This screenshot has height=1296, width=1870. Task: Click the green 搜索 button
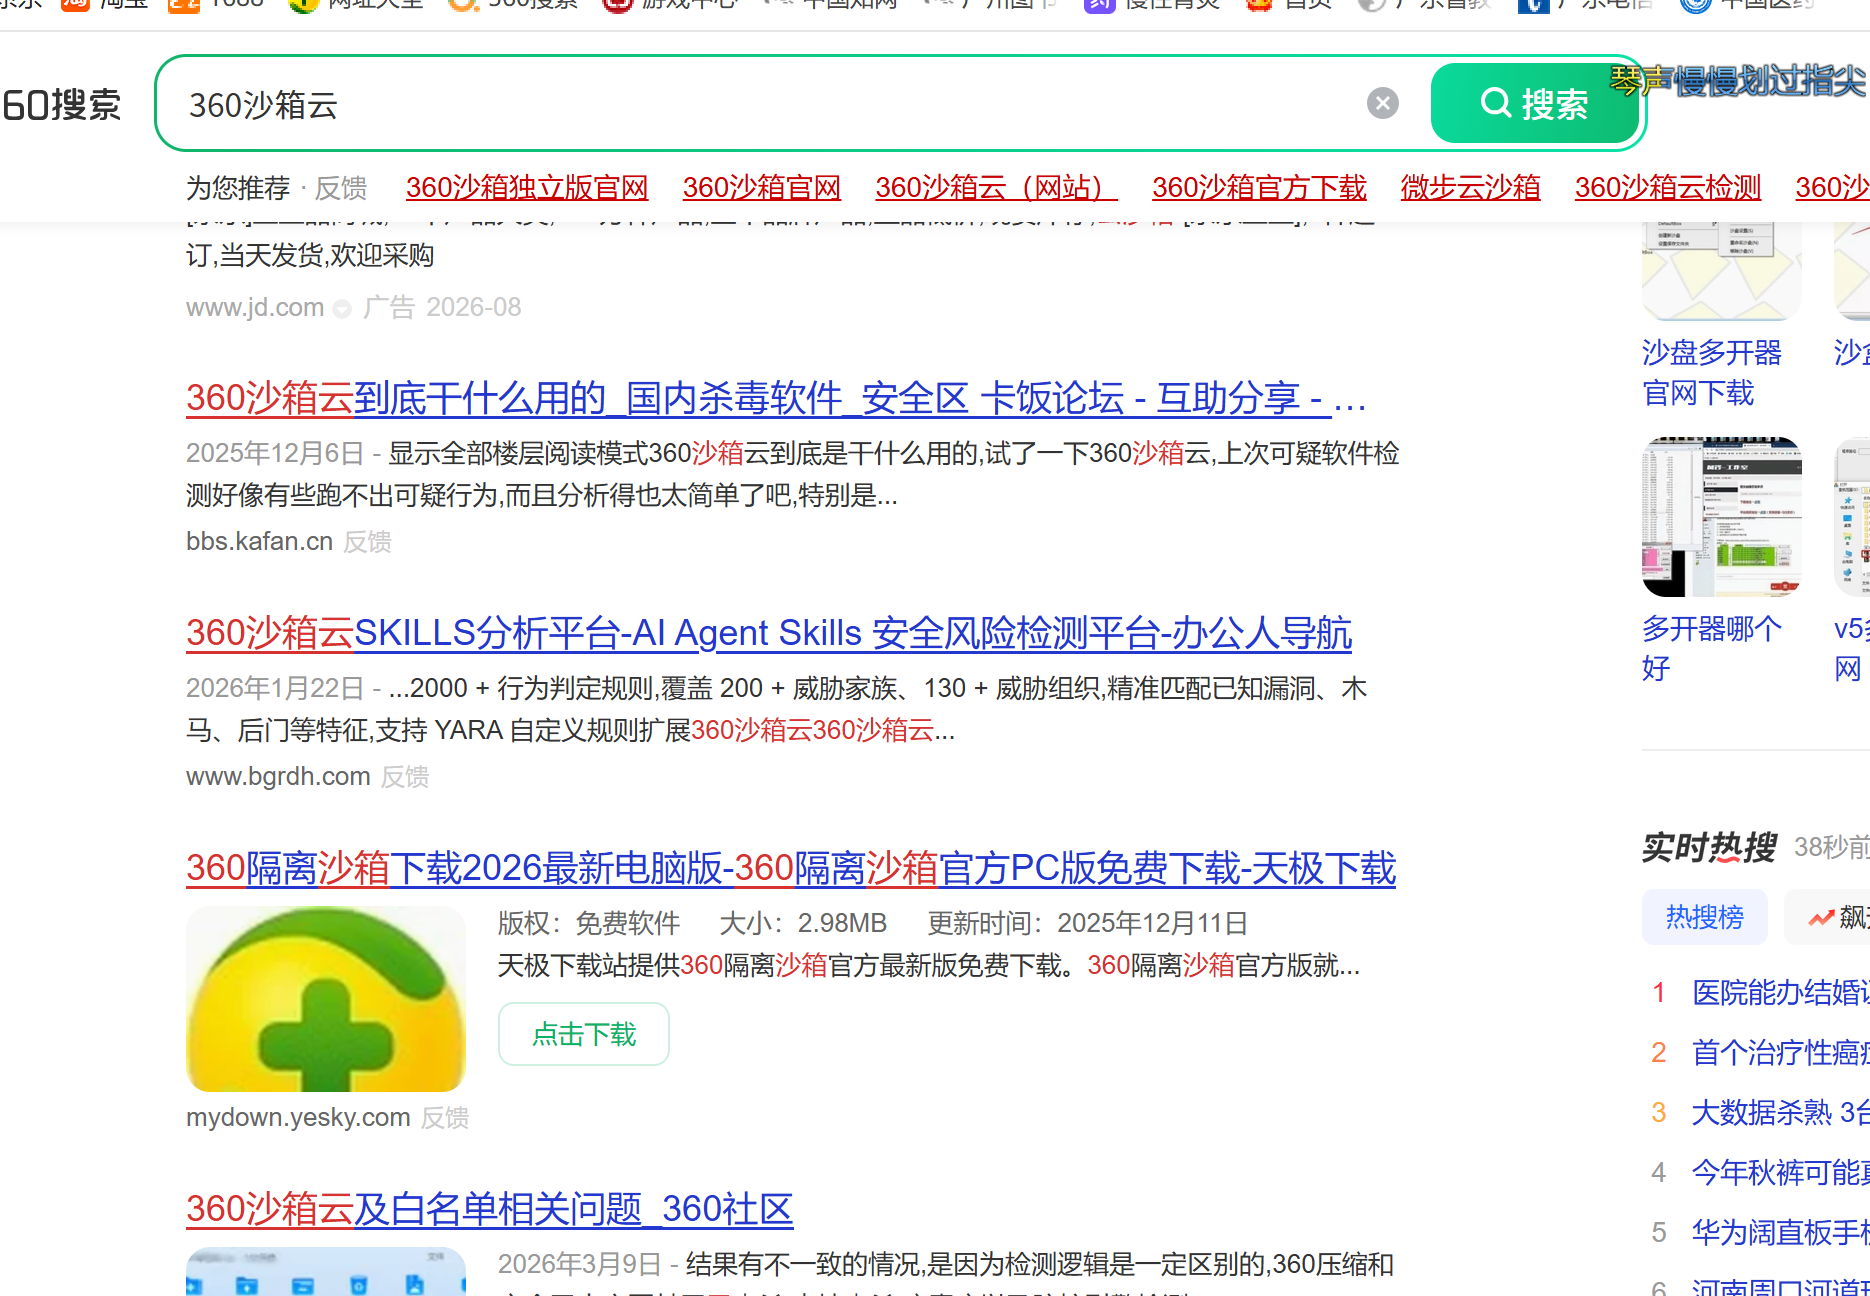[x=1535, y=103]
